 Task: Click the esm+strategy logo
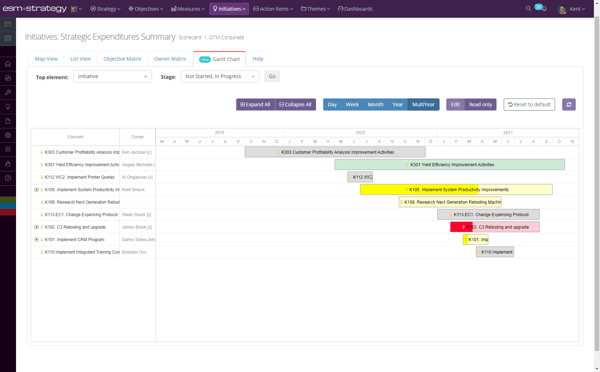point(34,8)
